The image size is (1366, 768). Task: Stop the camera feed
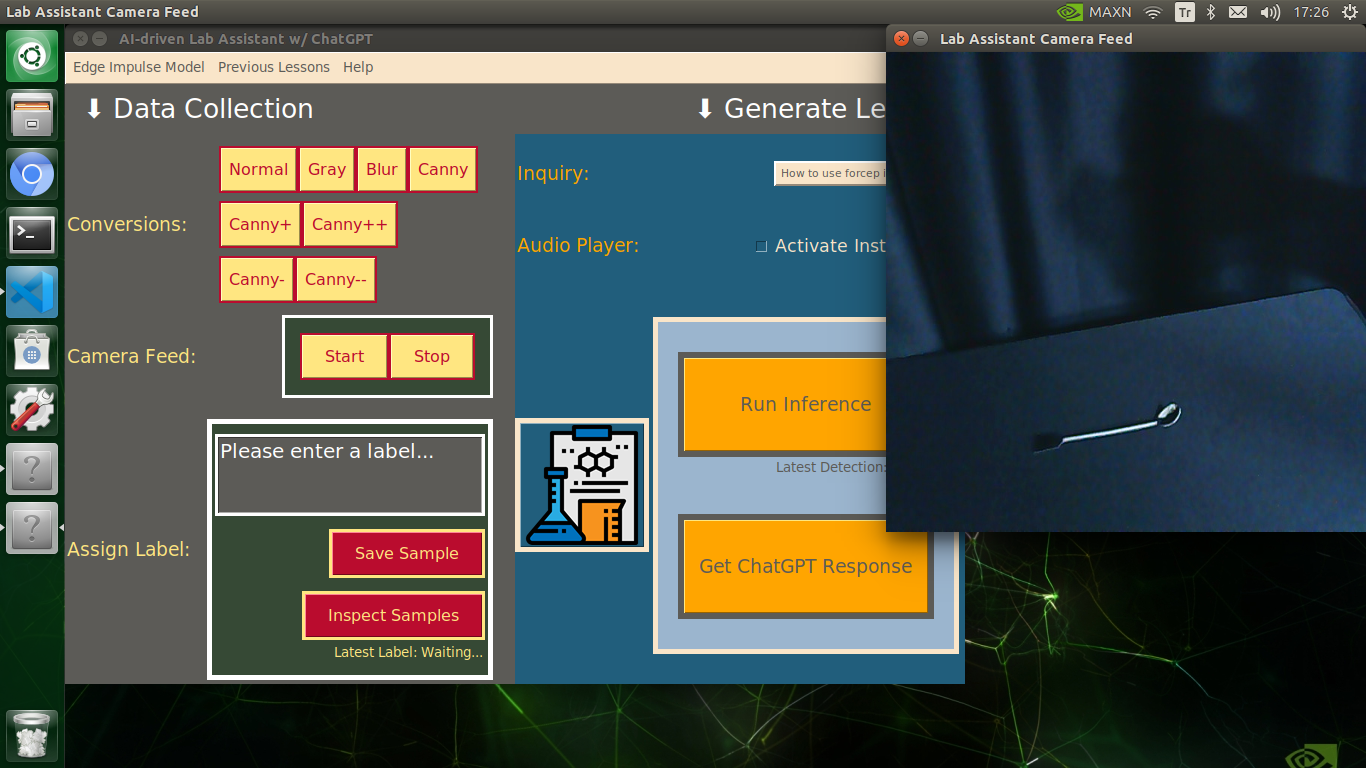431,356
